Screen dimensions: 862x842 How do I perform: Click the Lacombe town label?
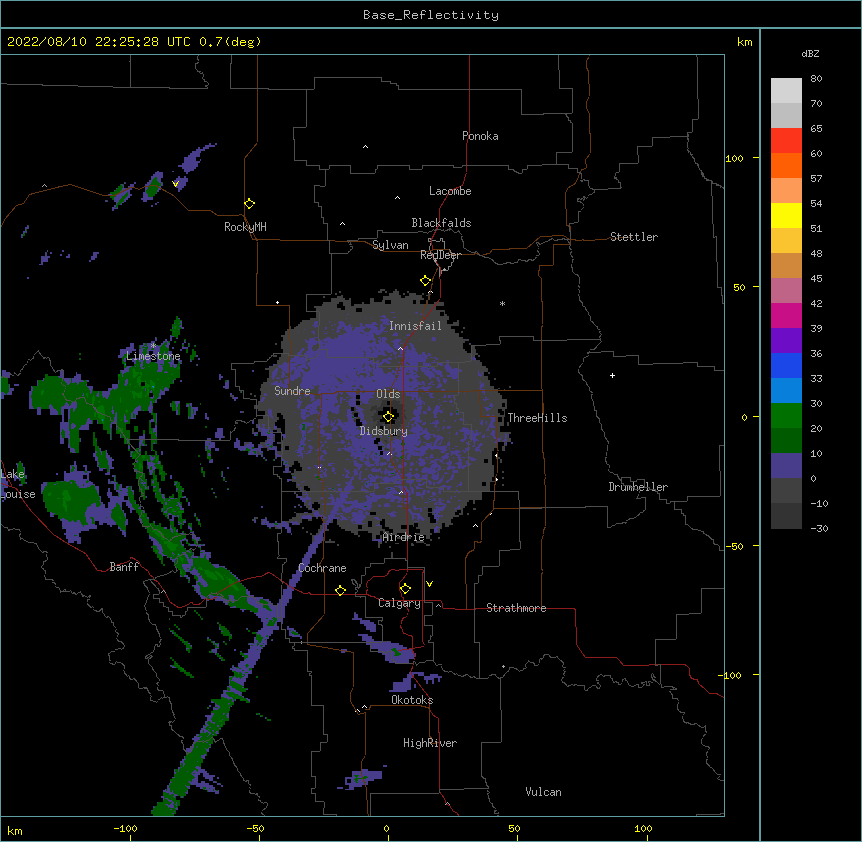(450, 191)
